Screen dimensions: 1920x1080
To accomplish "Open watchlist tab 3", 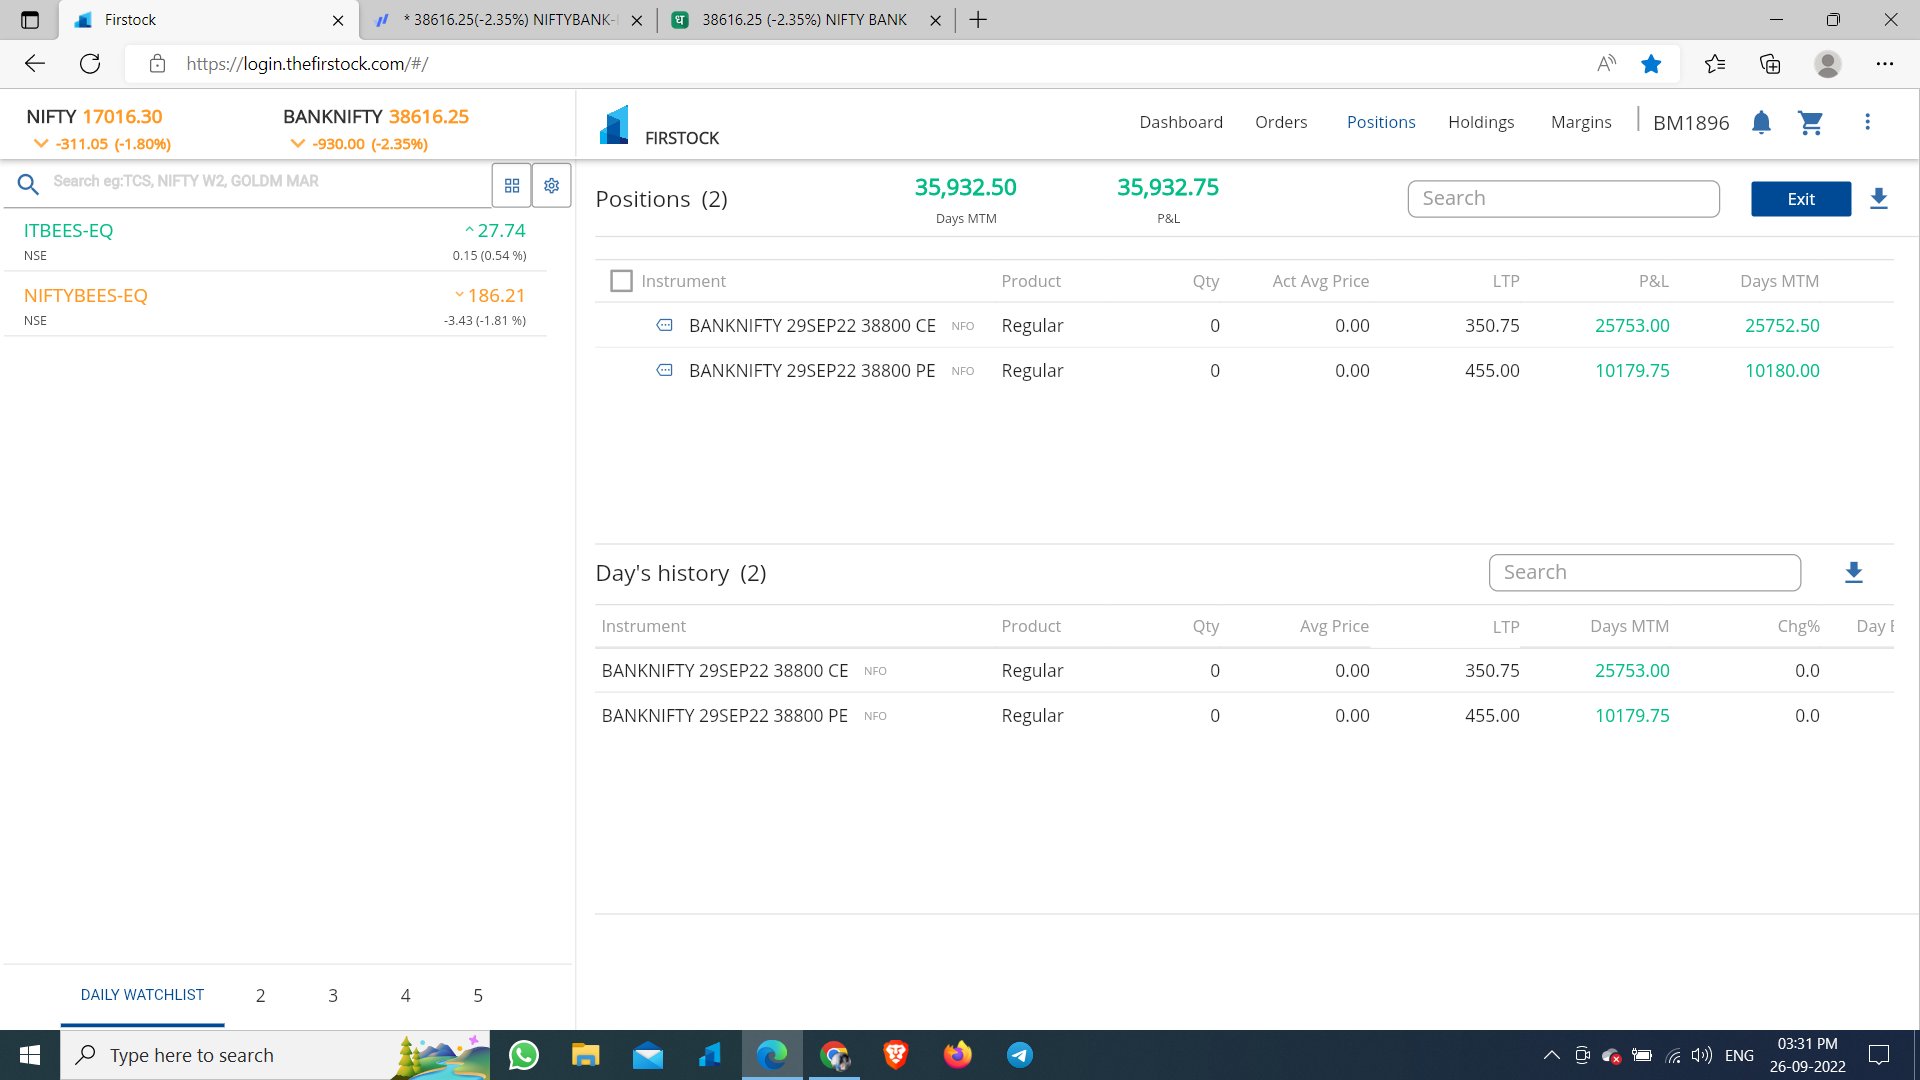I will click(333, 995).
